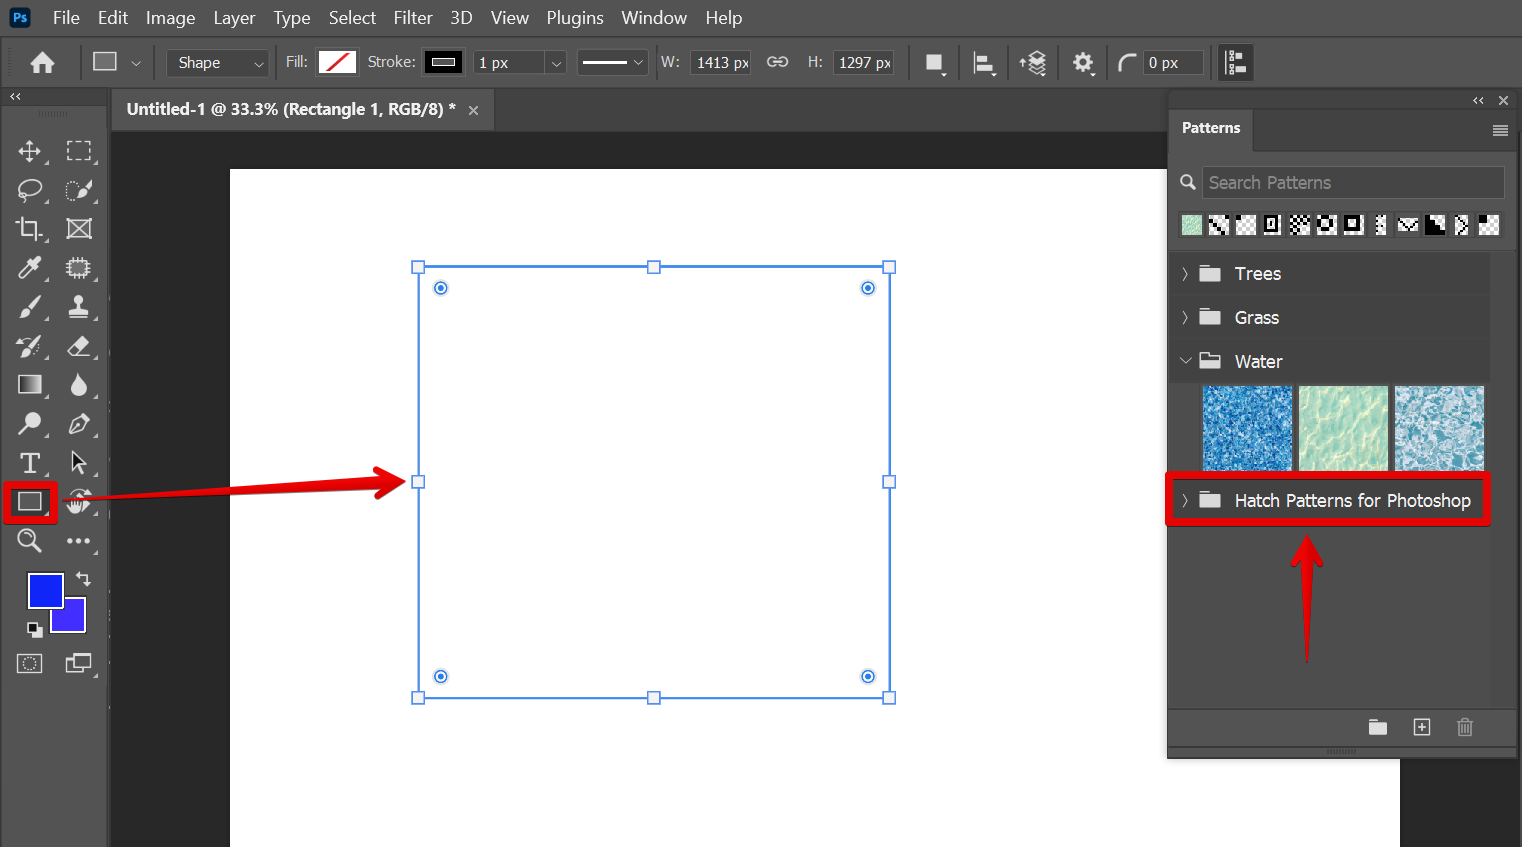Select the Eyedropper tool

point(30,268)
